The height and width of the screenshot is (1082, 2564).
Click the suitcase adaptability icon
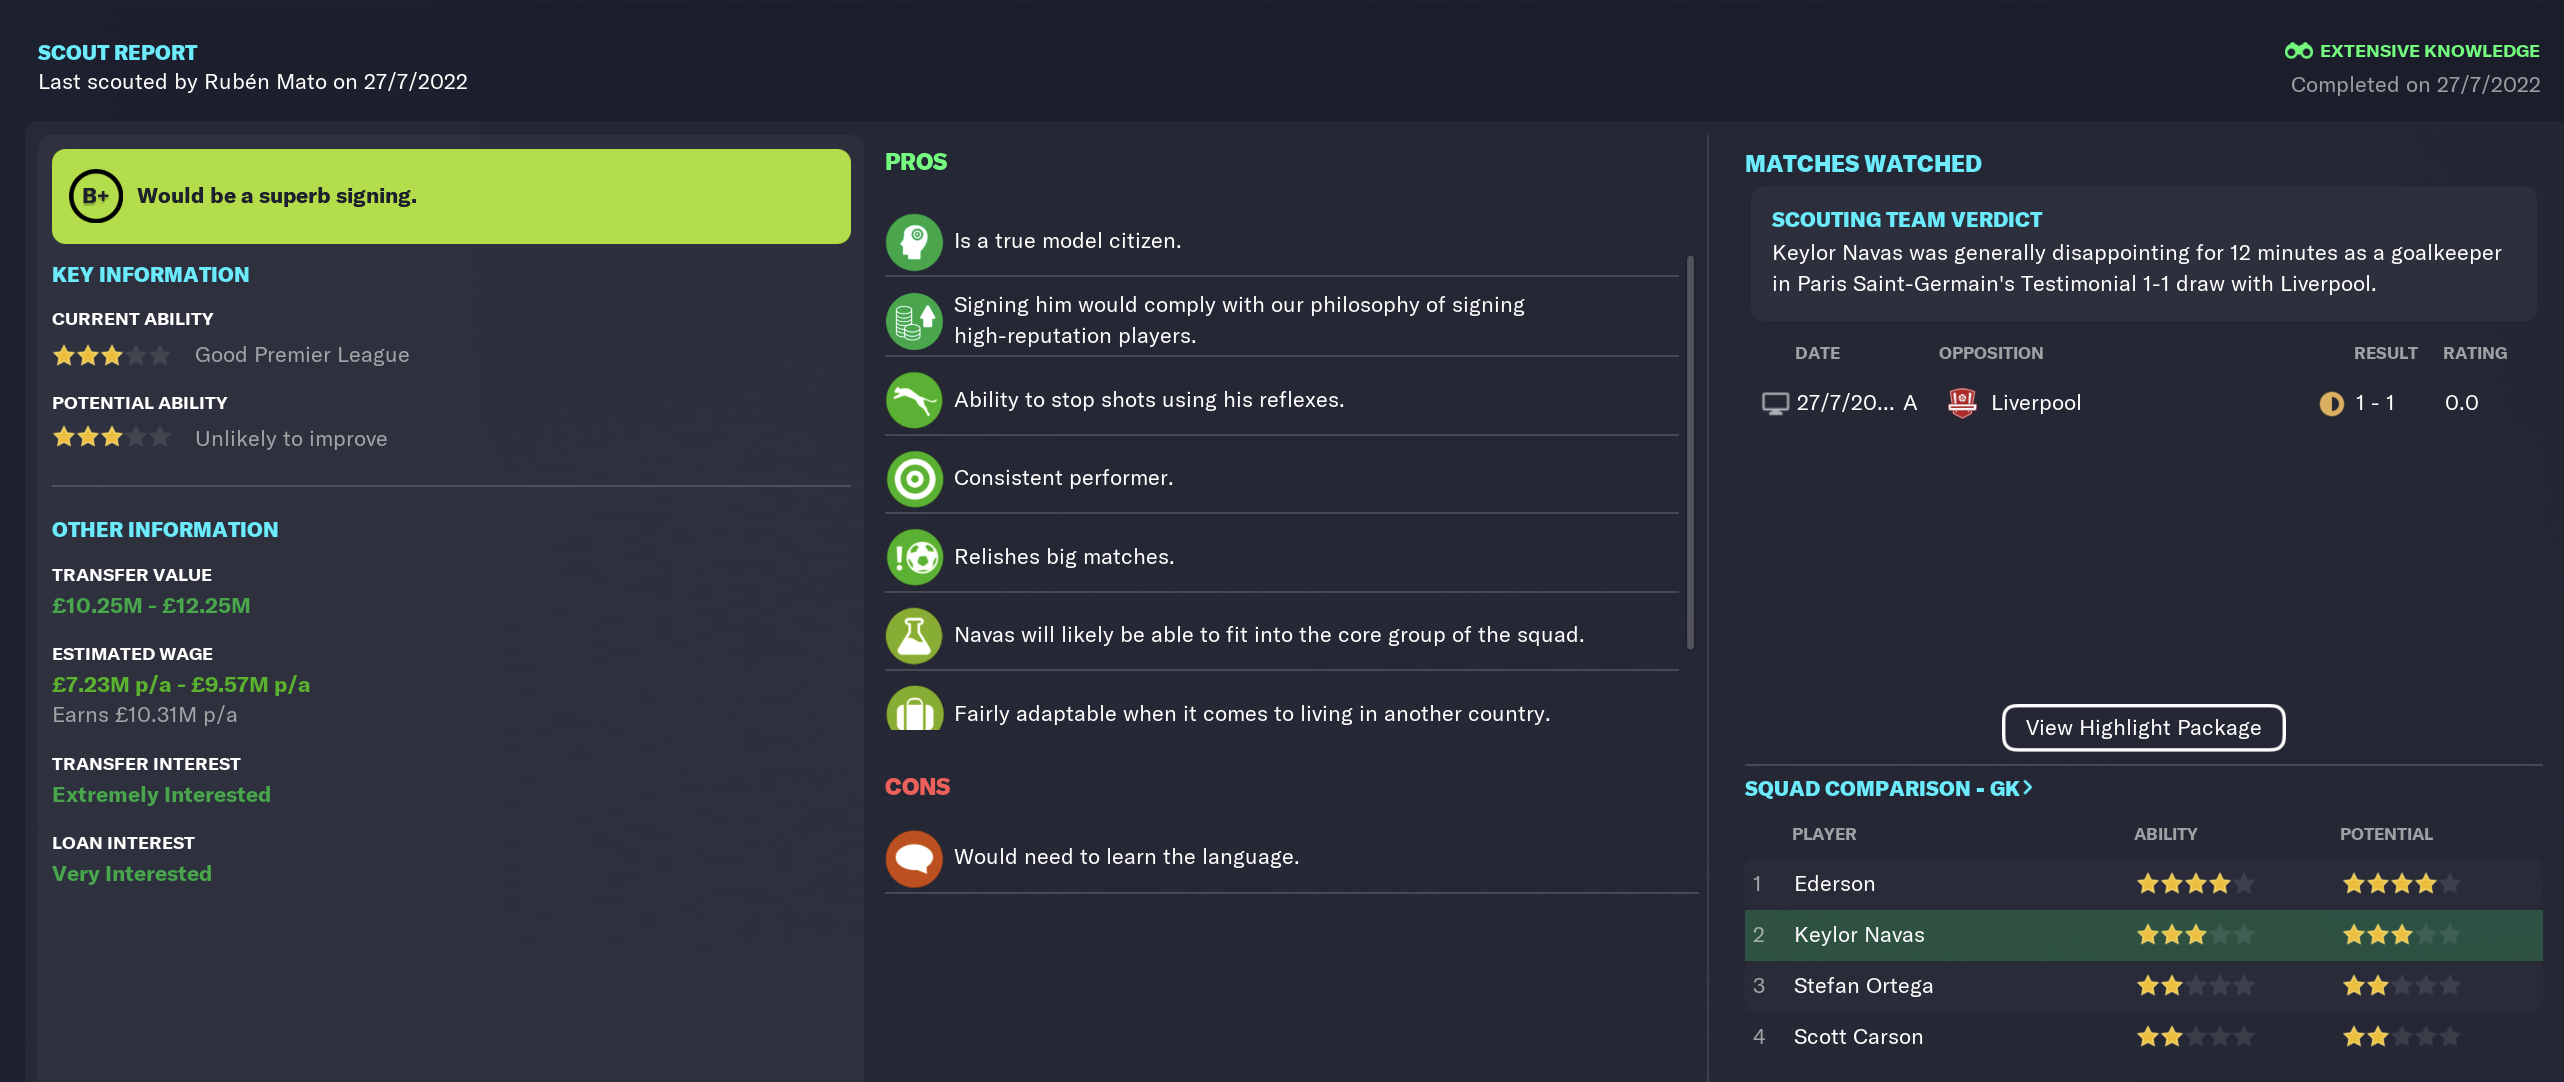[x=914, y=709]
